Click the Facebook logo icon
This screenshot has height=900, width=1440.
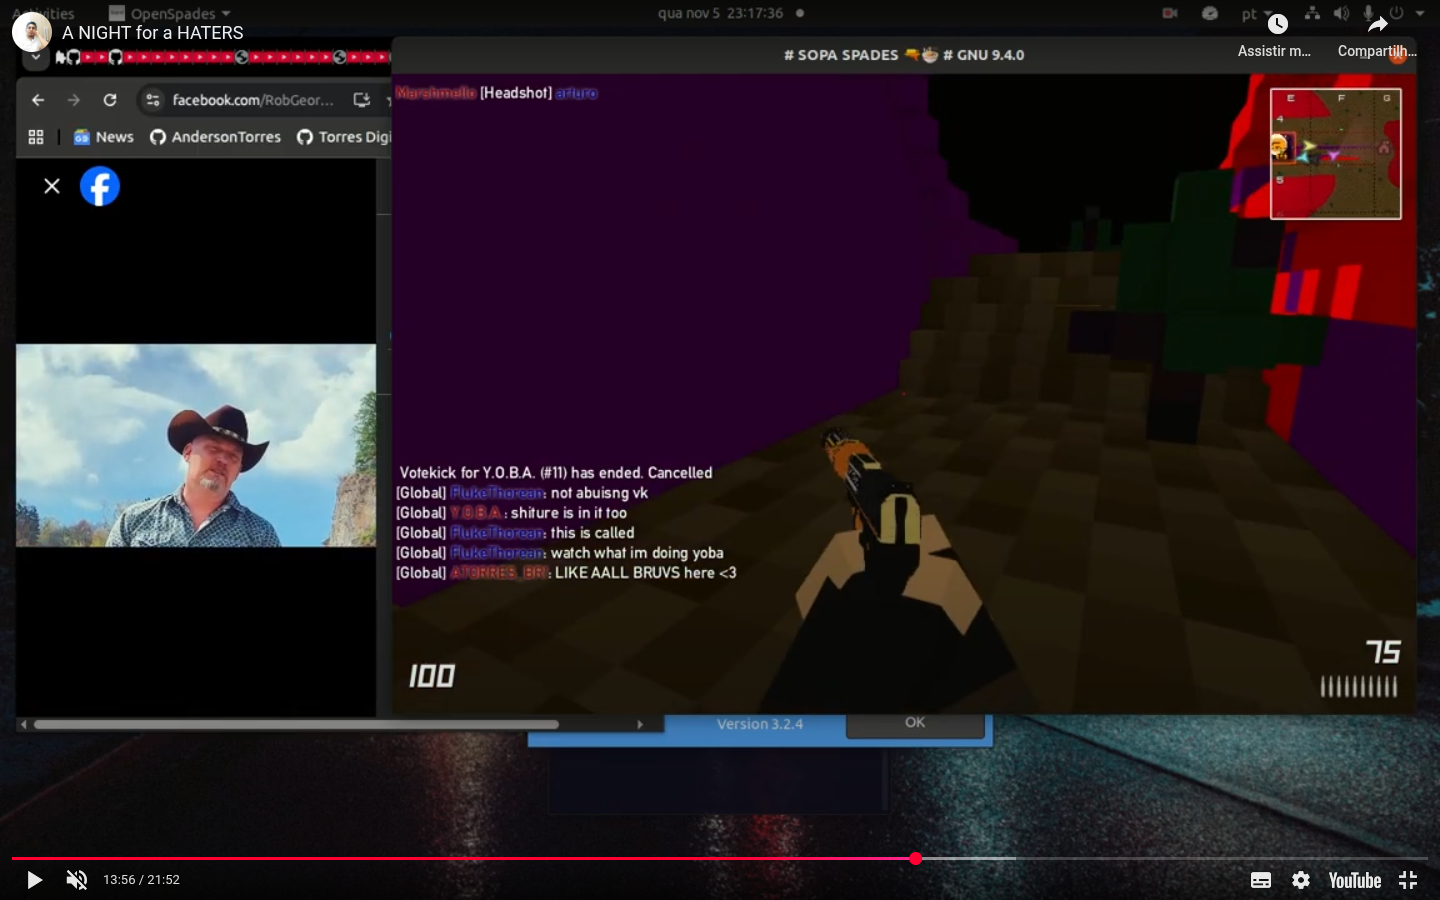[100, 186]
